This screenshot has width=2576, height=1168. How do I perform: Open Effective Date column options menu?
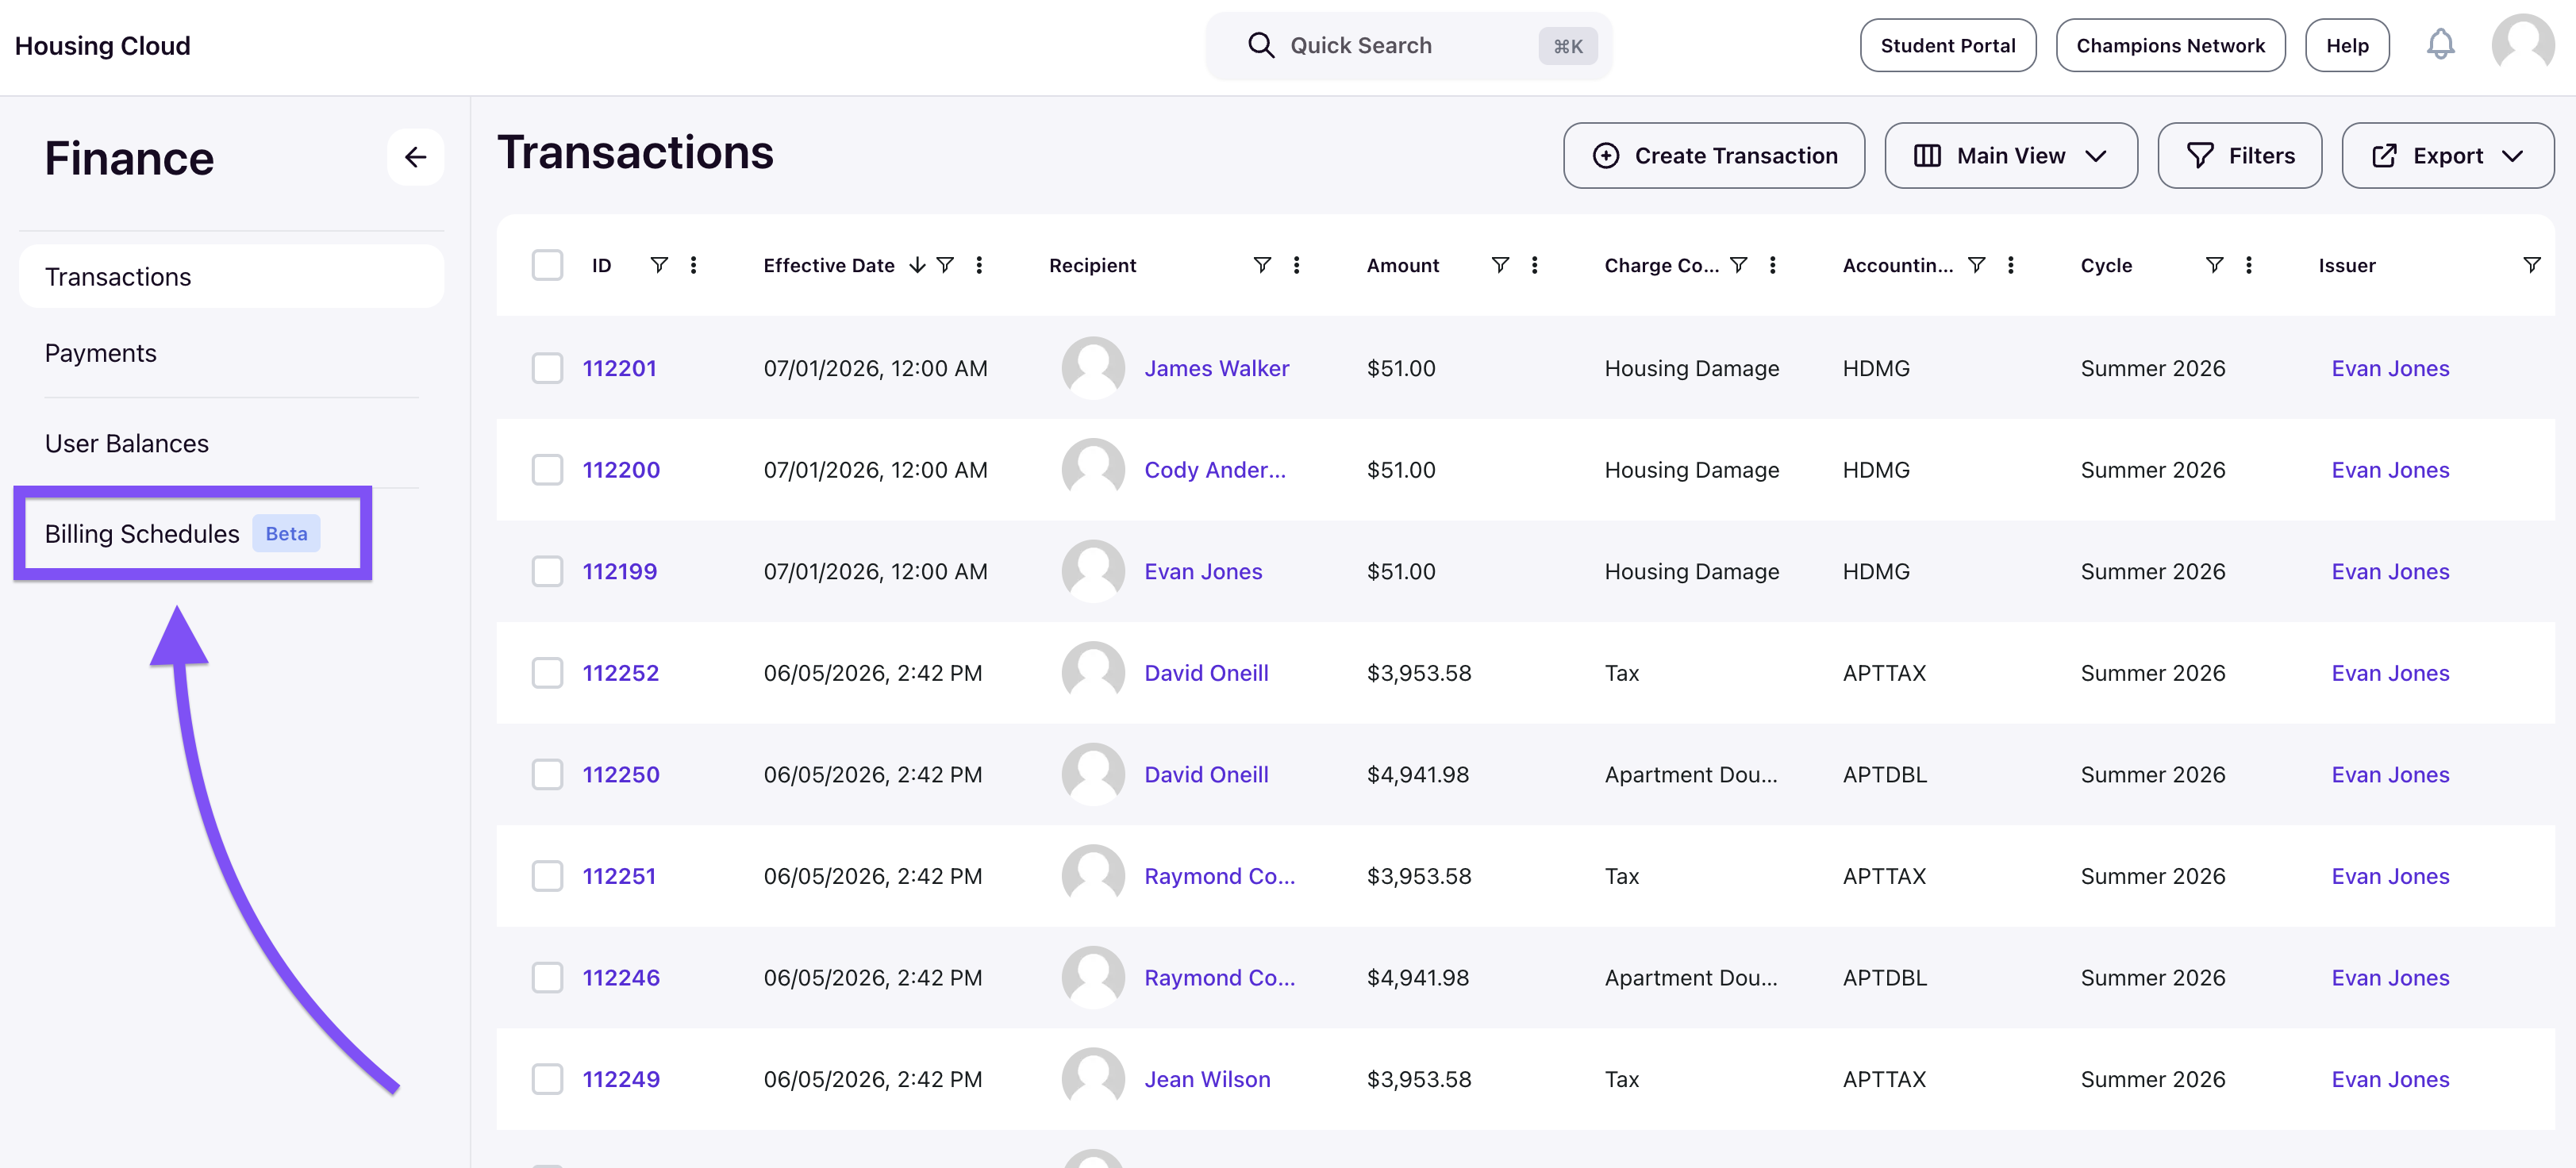[979, 265]
